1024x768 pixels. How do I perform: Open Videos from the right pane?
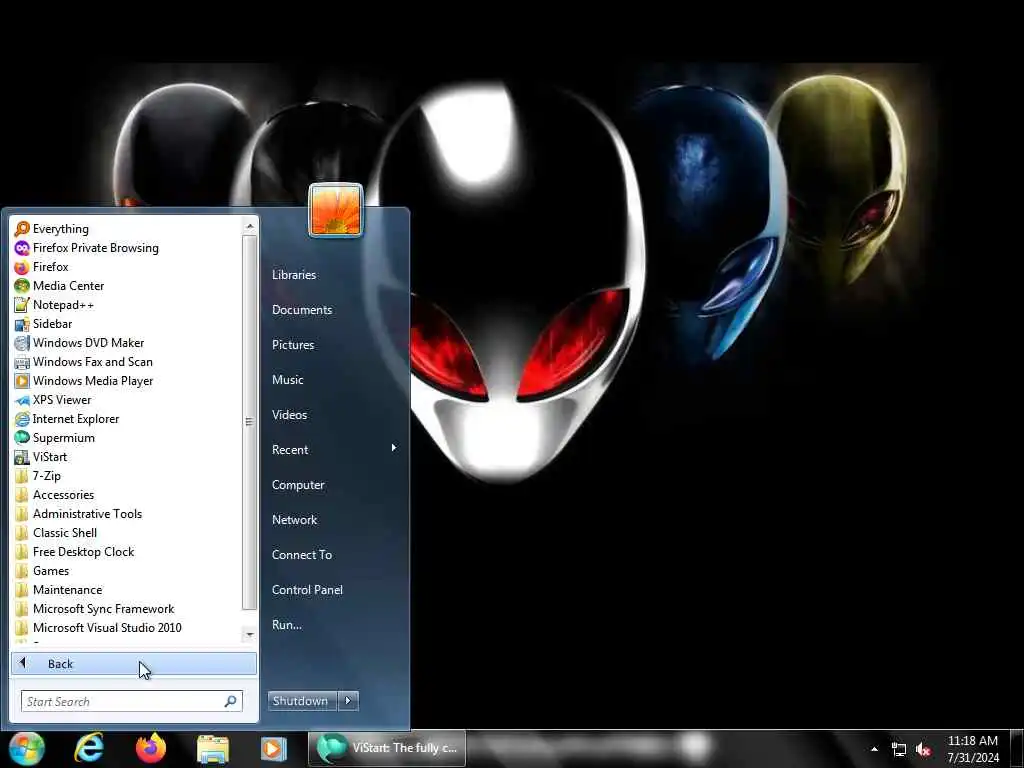(x=289, y=415)
